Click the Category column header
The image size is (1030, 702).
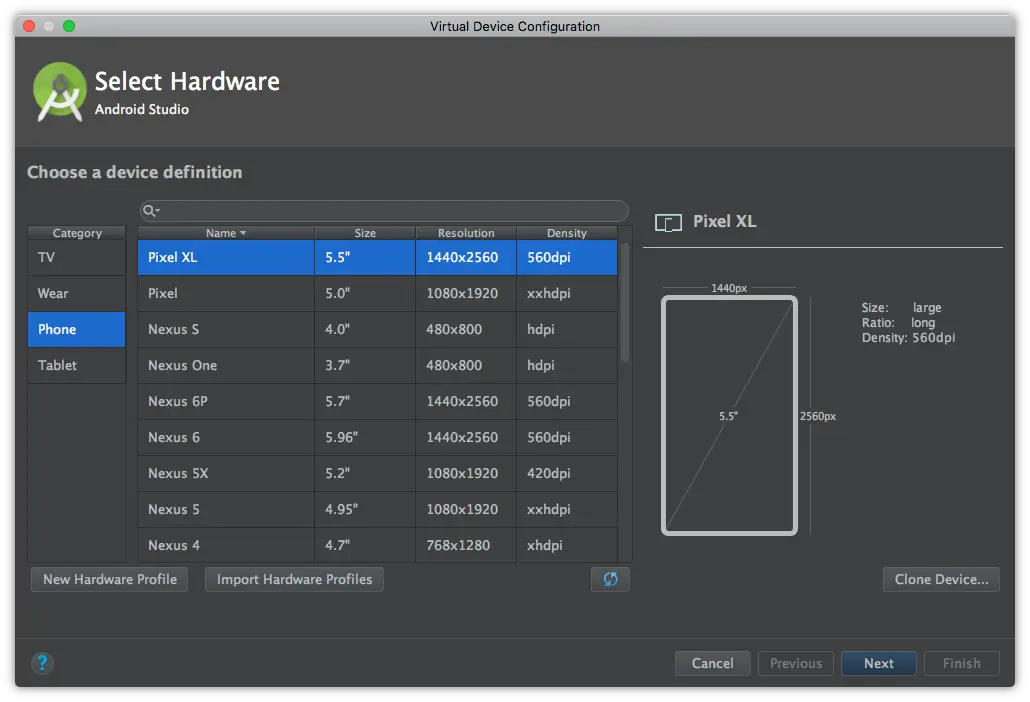tap(77, 233)
